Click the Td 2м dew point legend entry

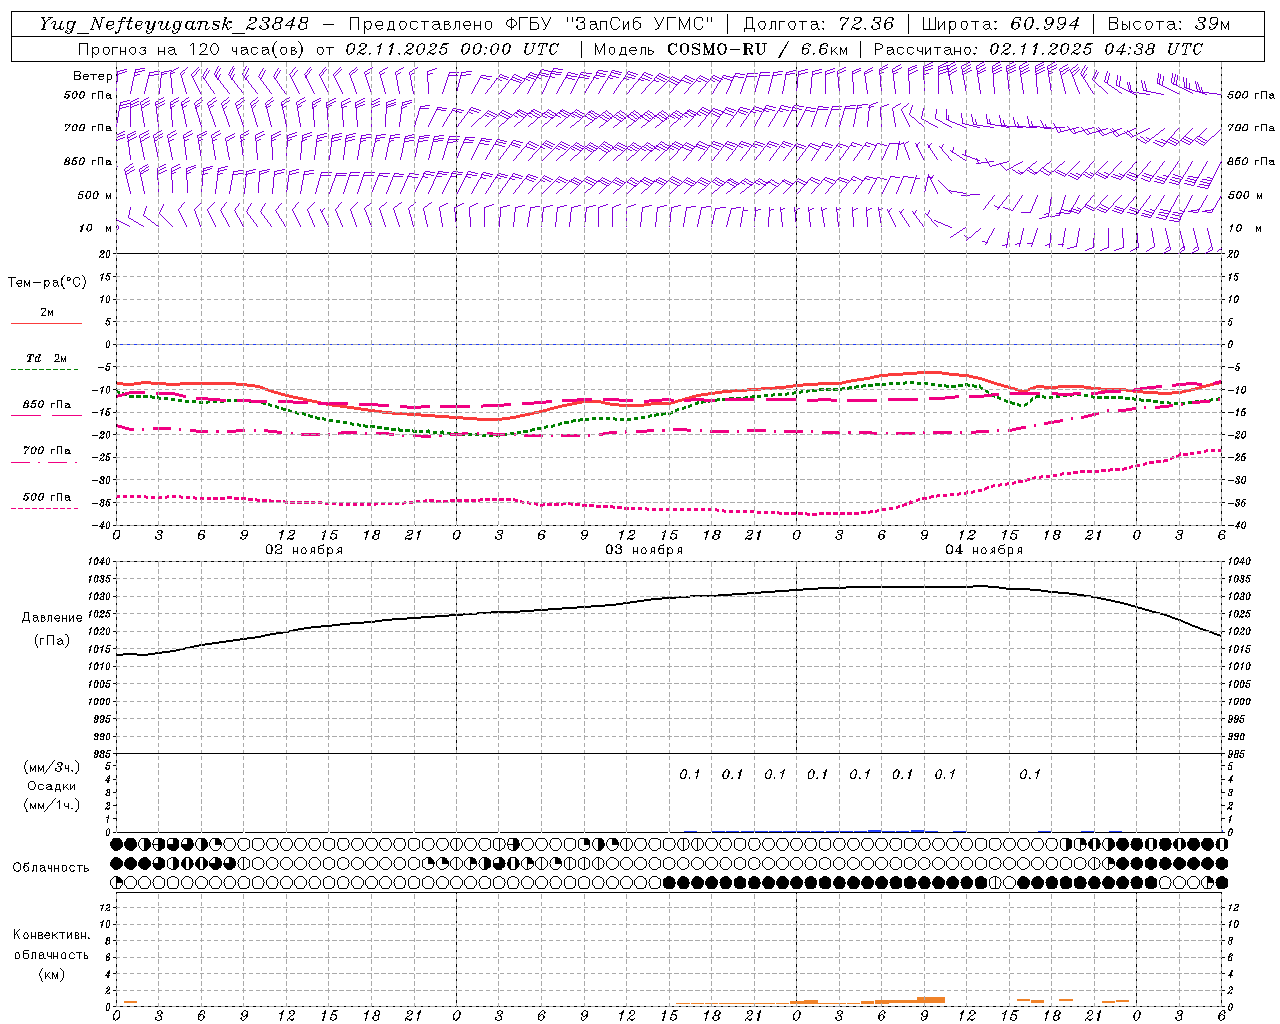(x=47, y=358)
